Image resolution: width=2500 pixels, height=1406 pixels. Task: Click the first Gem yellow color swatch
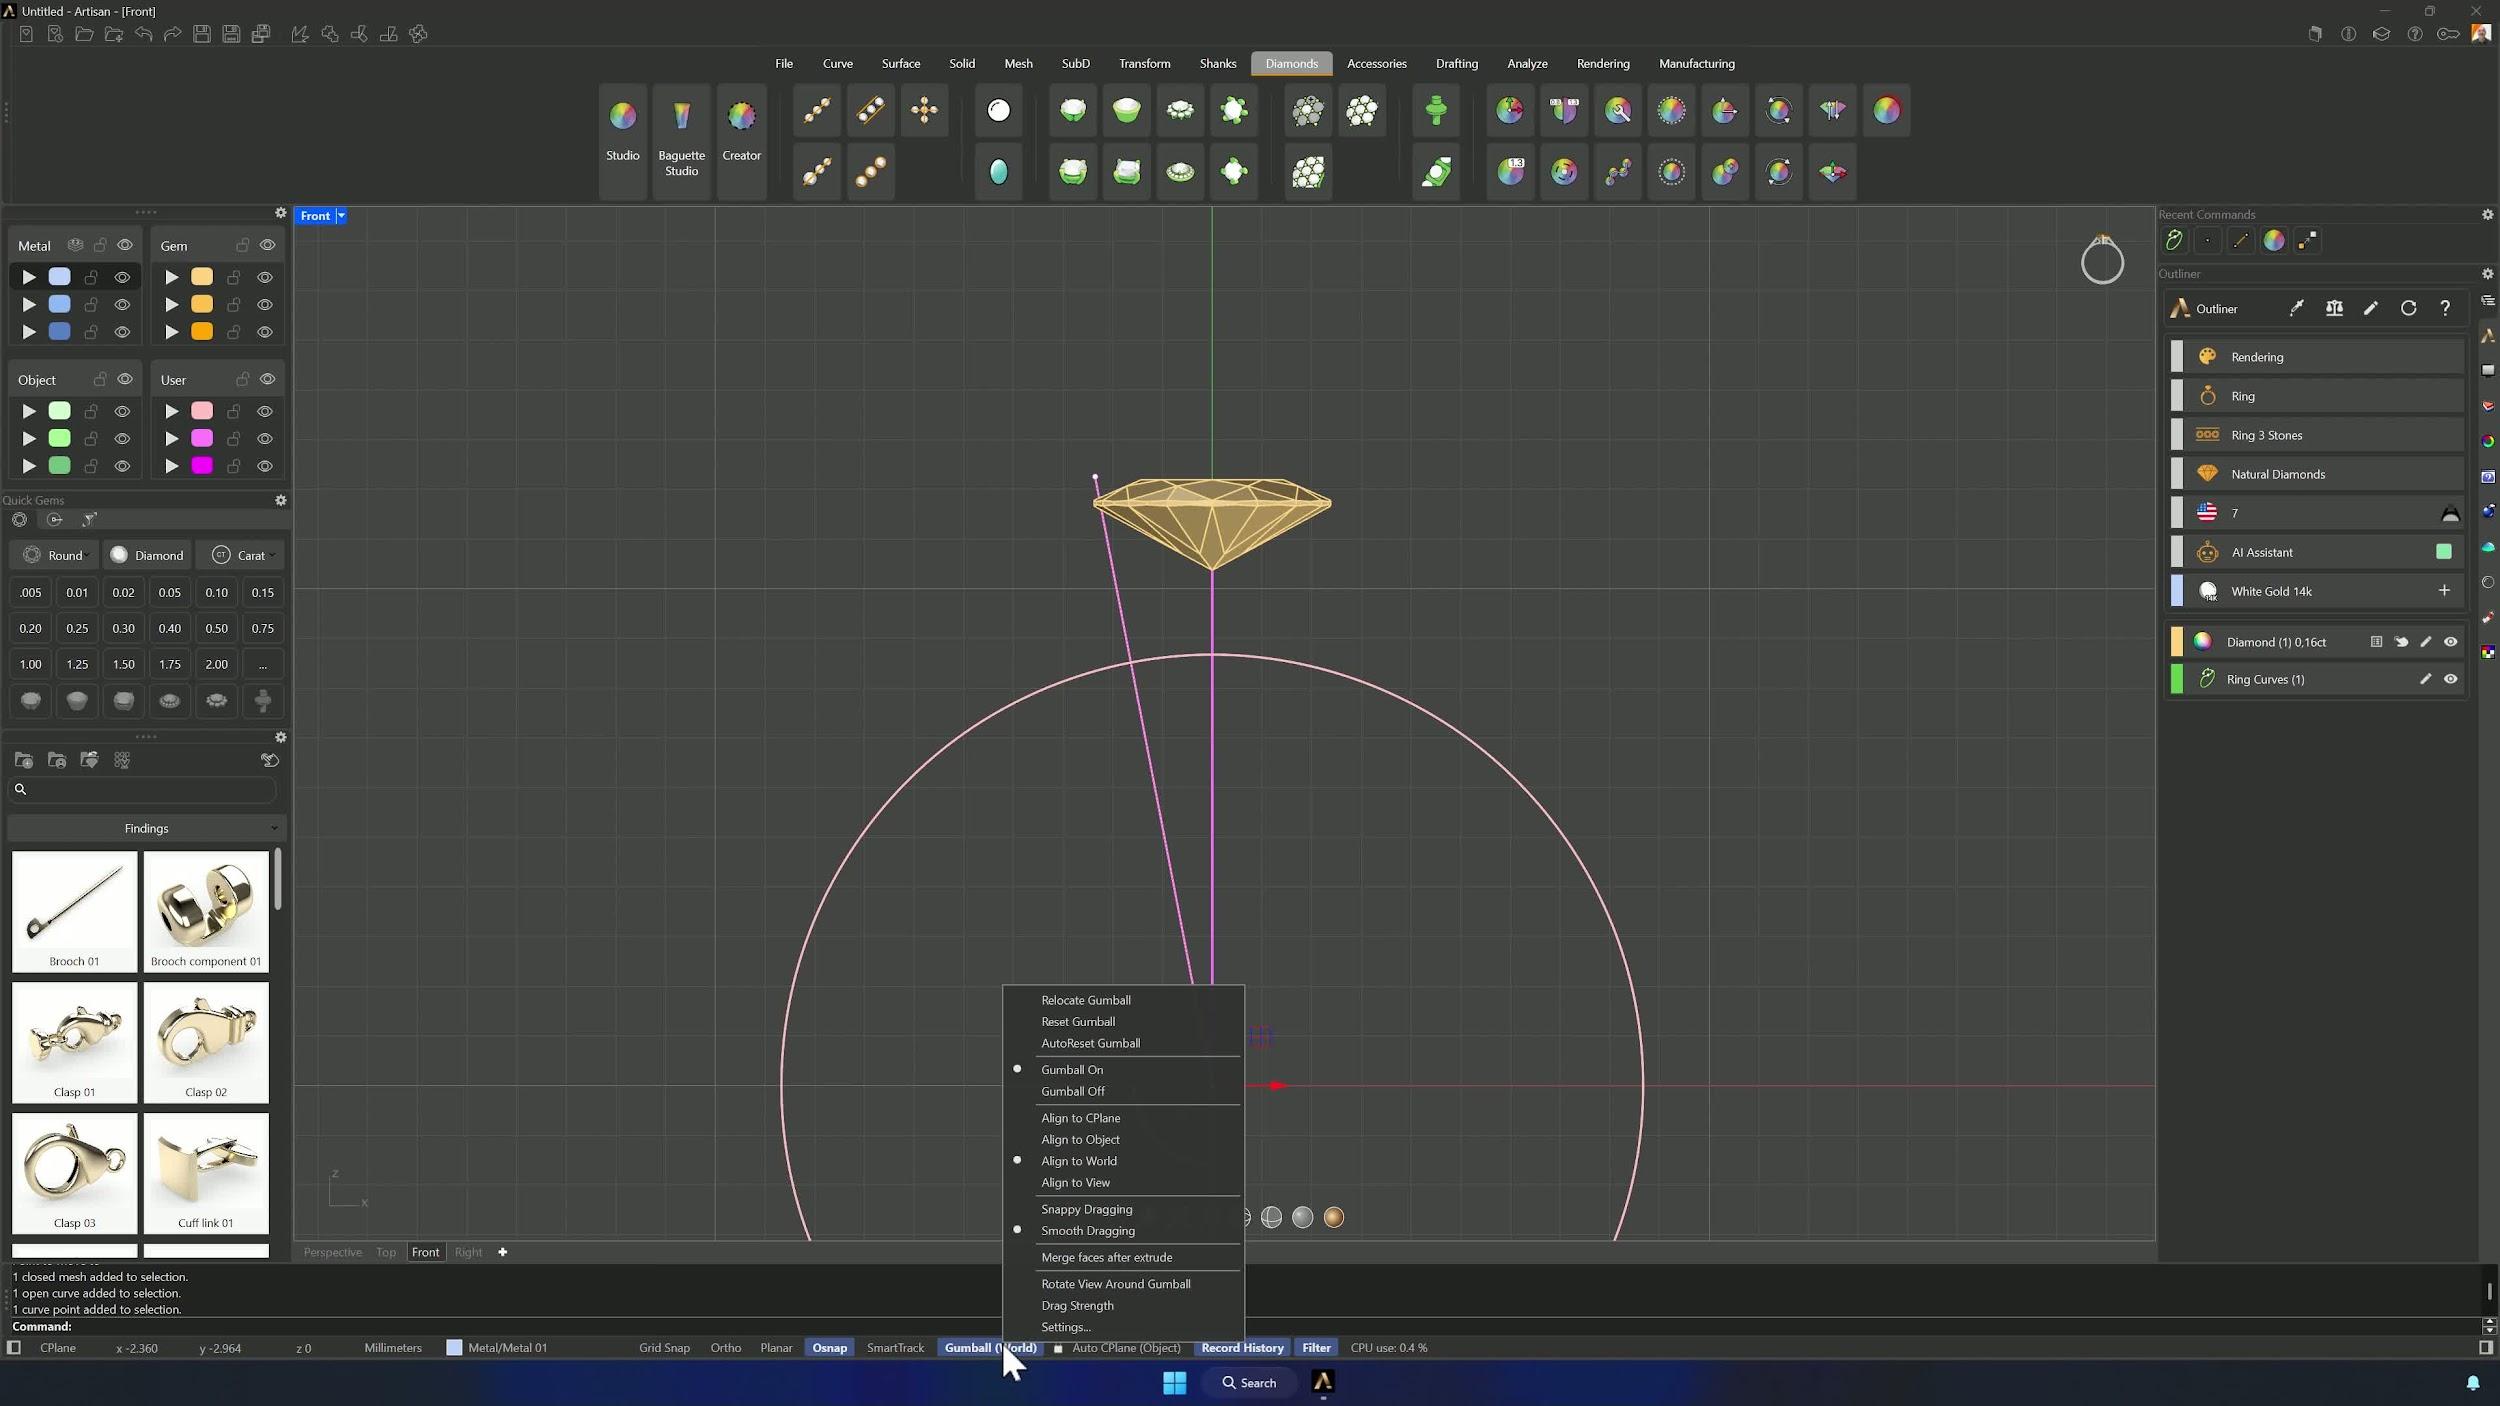202,277
